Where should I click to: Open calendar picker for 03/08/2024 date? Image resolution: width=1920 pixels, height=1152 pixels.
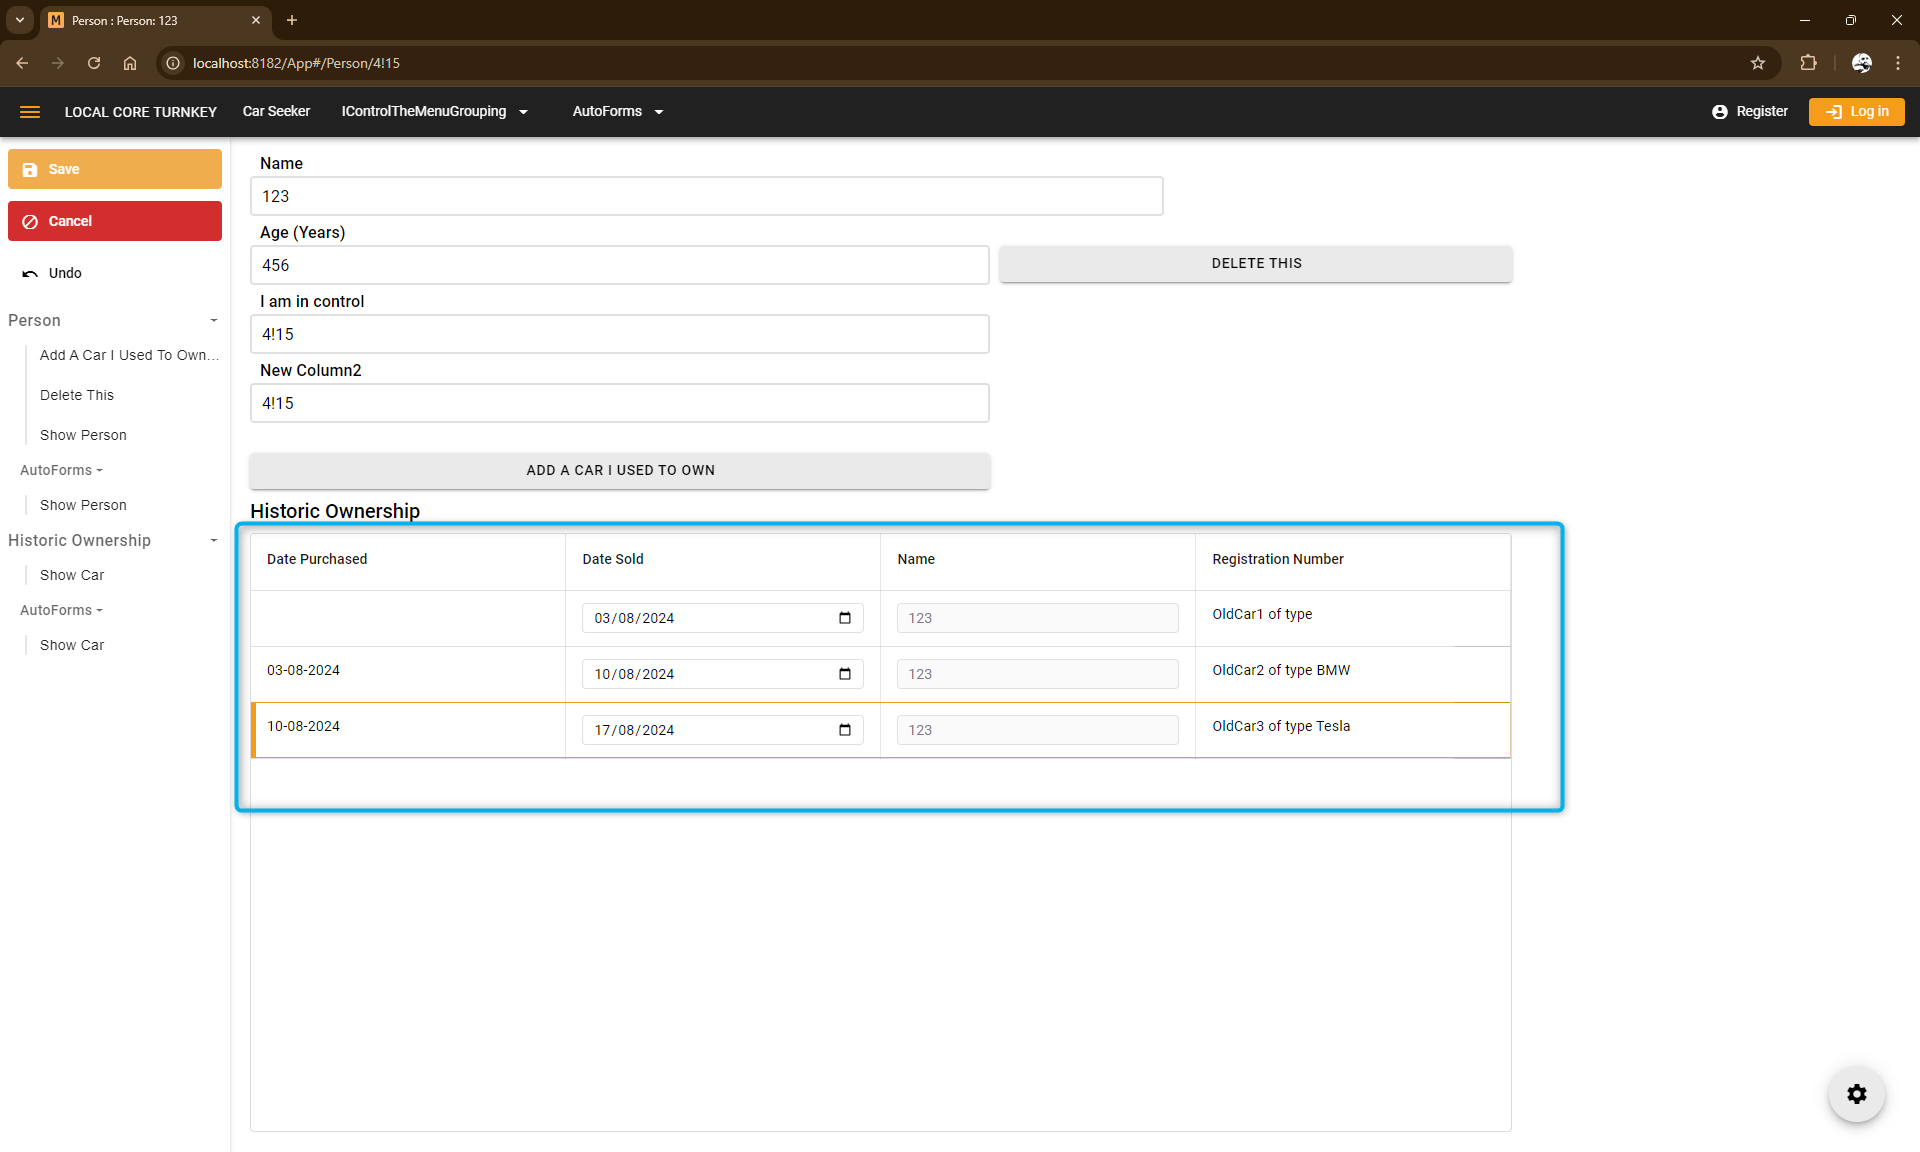click(845, 618)
